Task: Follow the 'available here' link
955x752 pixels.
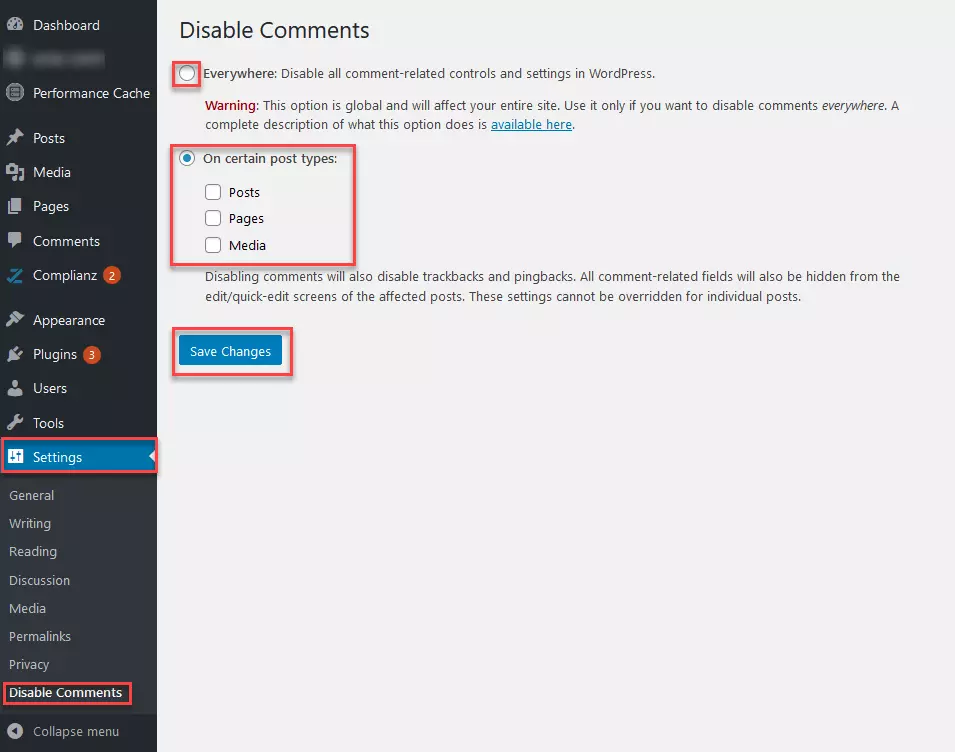Action: (x=531, y=124)
